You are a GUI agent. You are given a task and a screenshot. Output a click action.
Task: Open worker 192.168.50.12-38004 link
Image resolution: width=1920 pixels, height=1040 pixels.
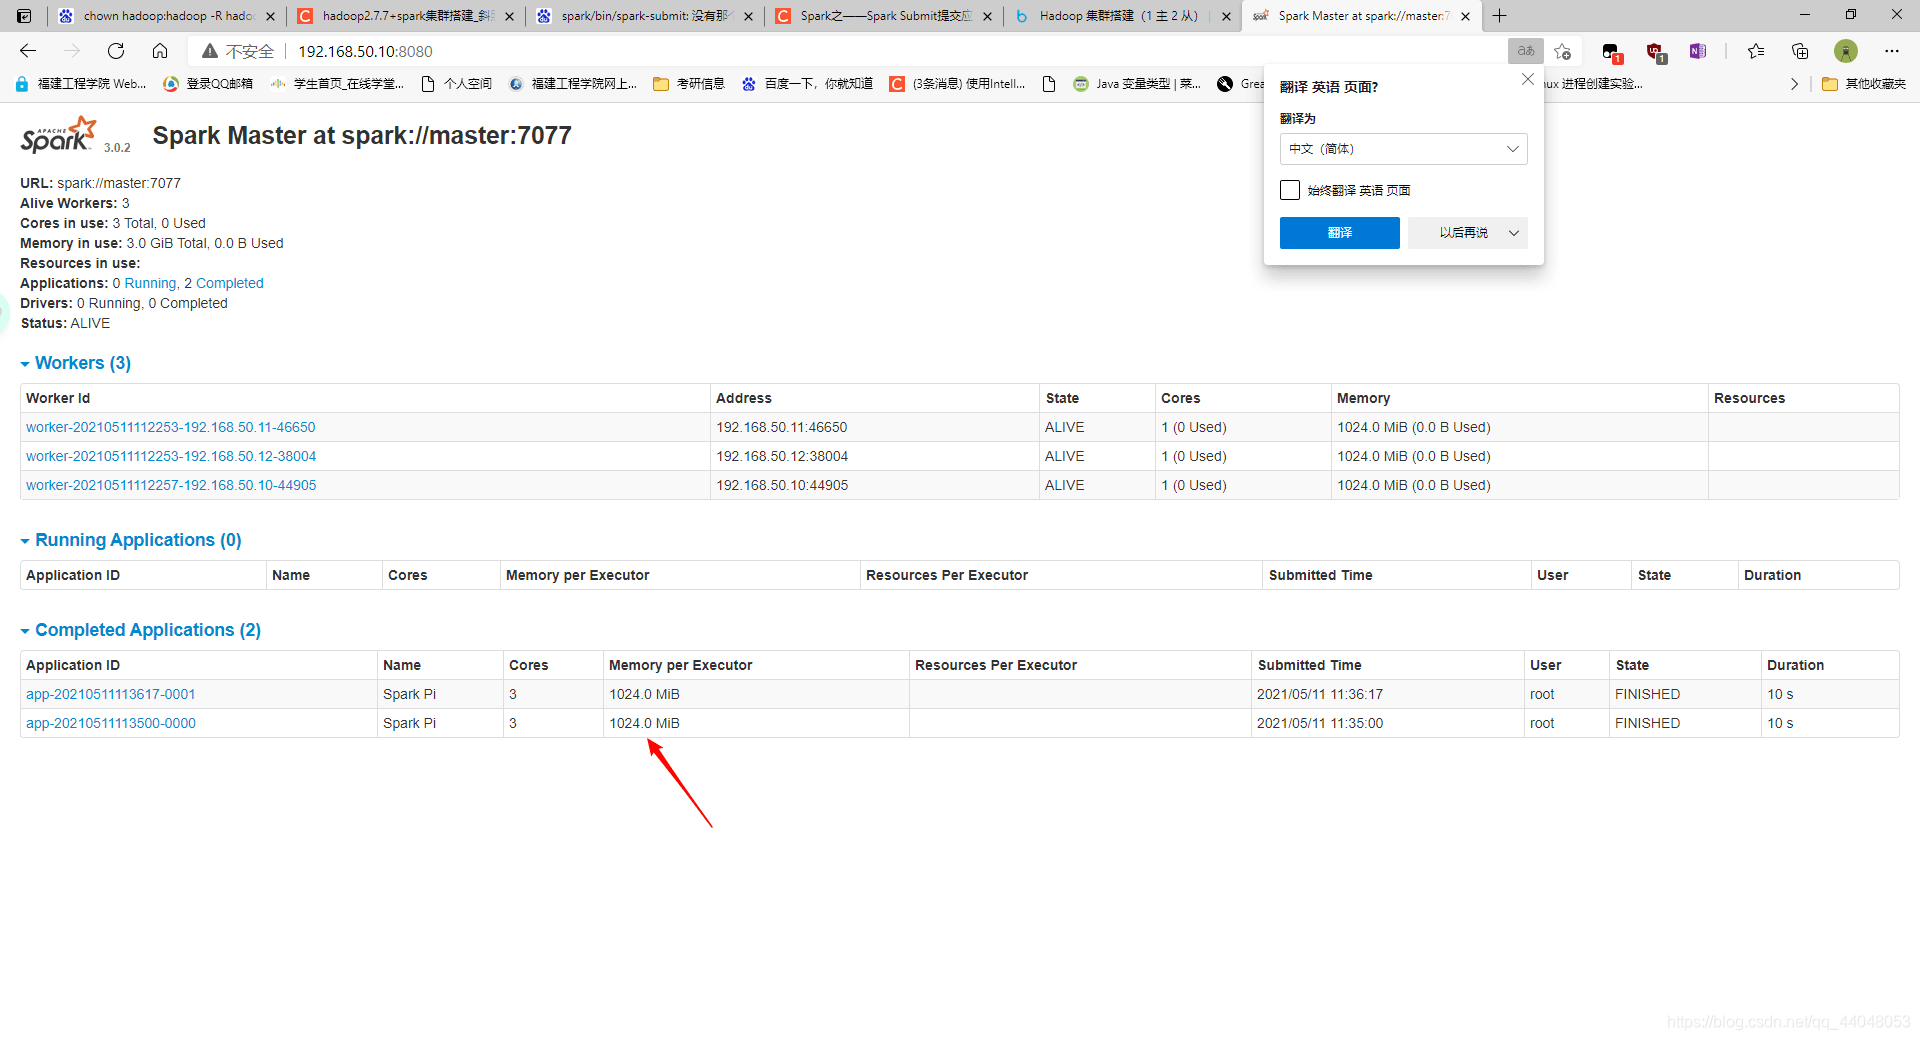tap(171, 456)
